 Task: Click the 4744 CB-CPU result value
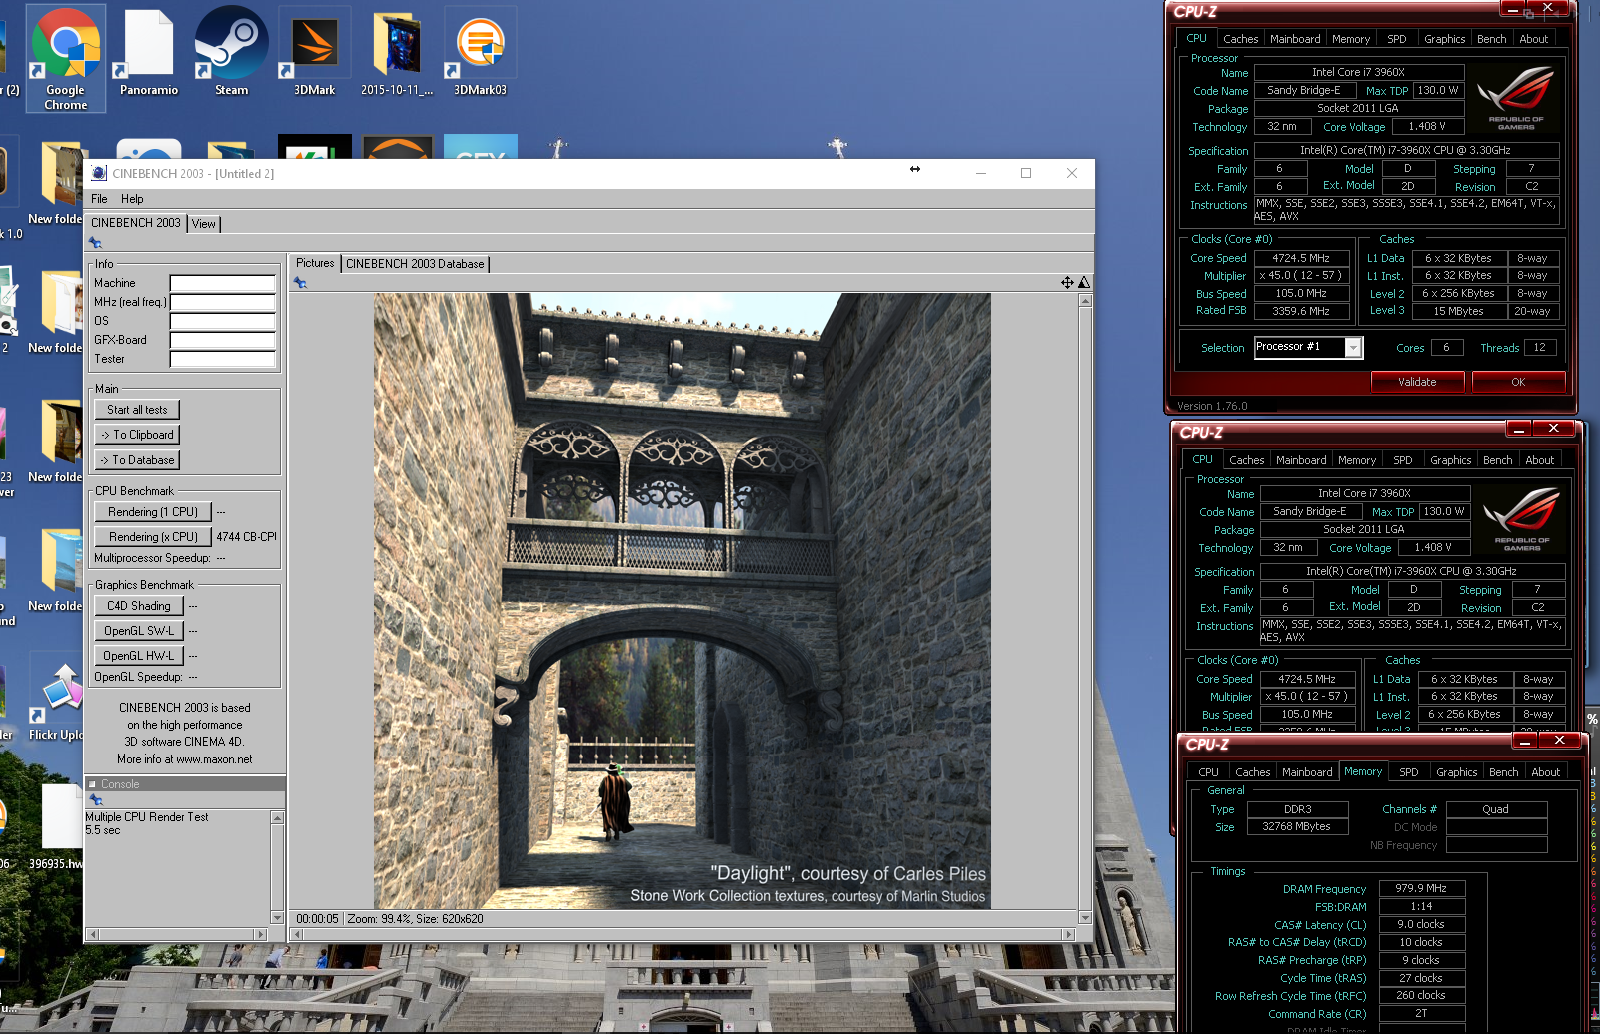pos(246,537)
